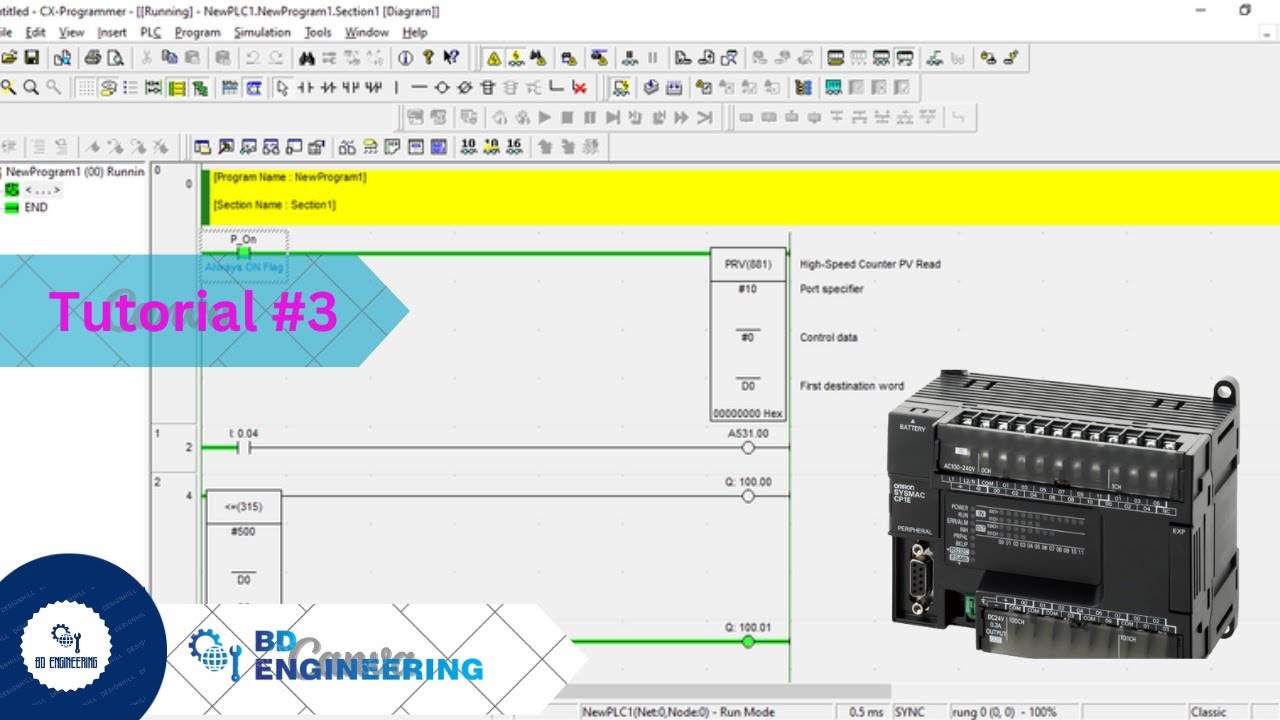
Task: Open the Program menu
Action: click(x=198, y=32)
